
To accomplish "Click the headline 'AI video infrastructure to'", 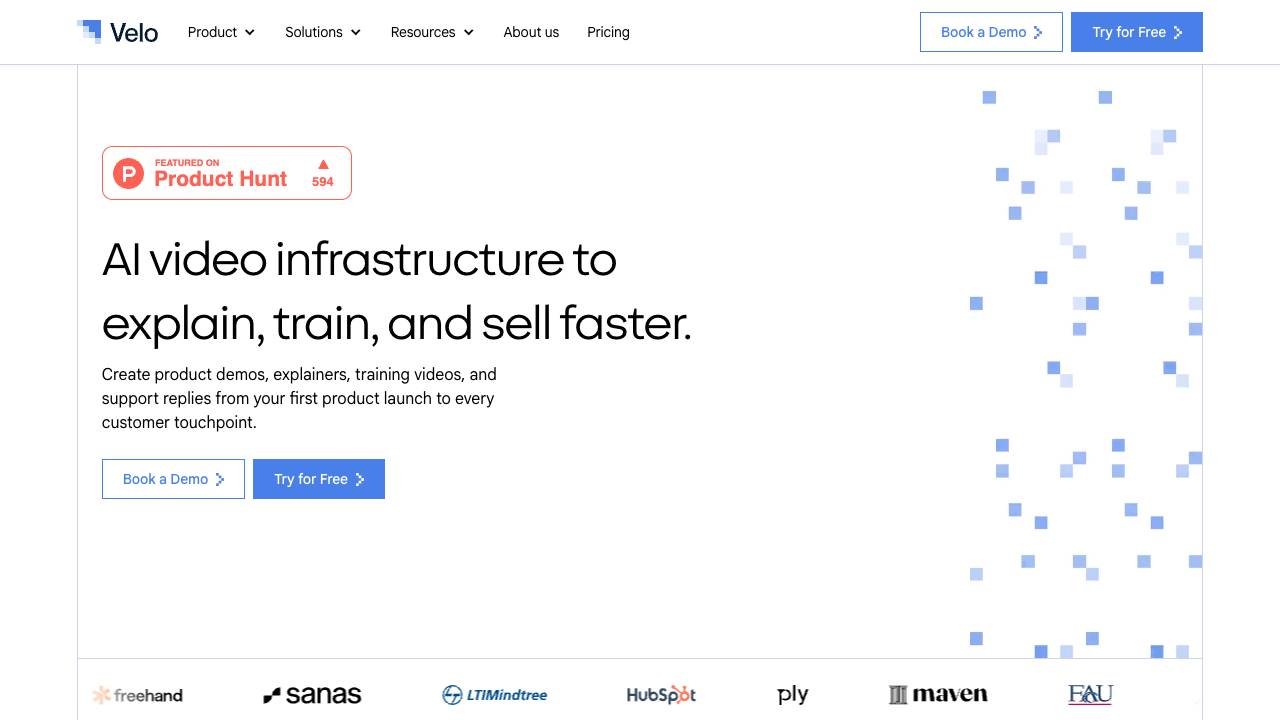I will click(x=359, y=260).
